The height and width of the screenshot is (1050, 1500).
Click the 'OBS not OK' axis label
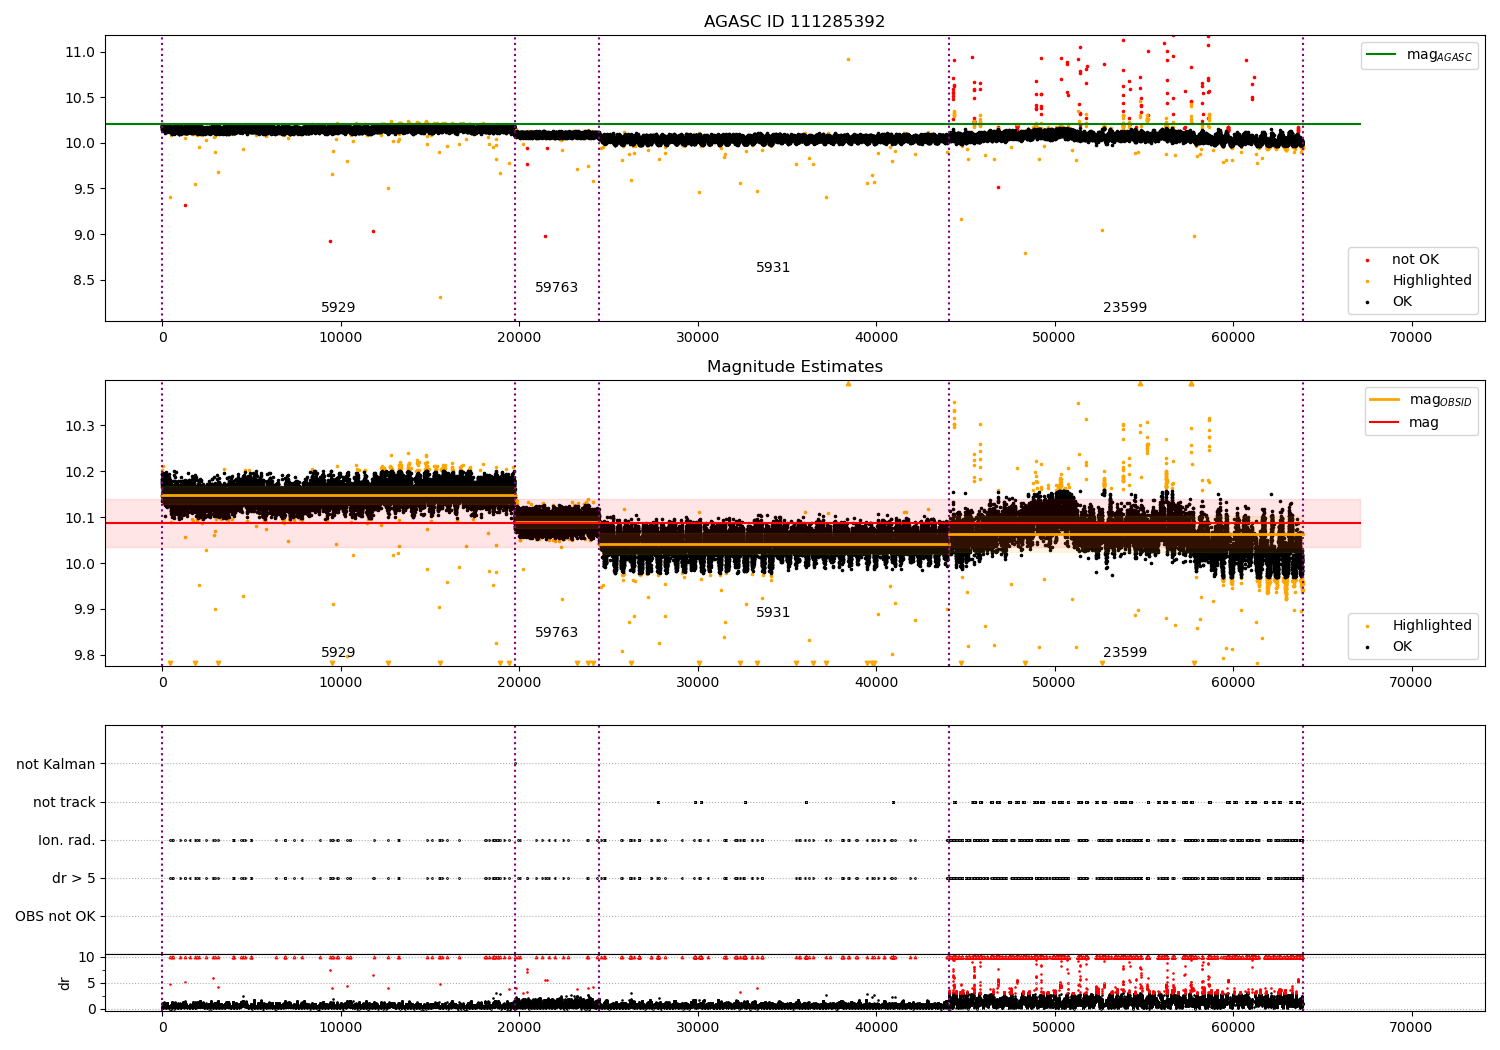(x=56, y=916)
